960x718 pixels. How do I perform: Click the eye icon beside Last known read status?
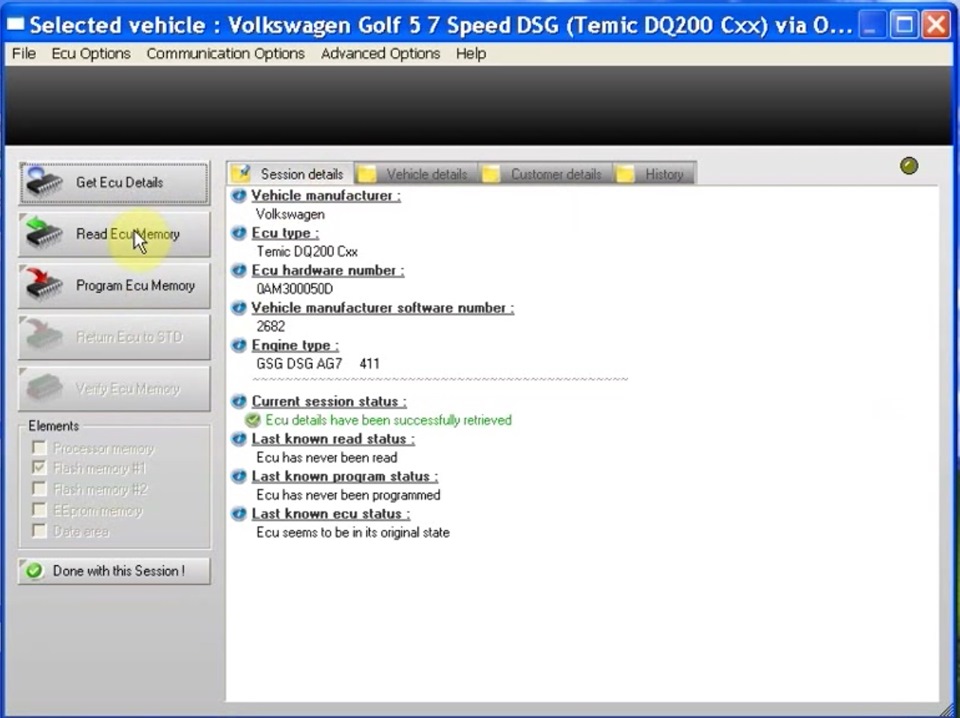click(x=239, y=439)
